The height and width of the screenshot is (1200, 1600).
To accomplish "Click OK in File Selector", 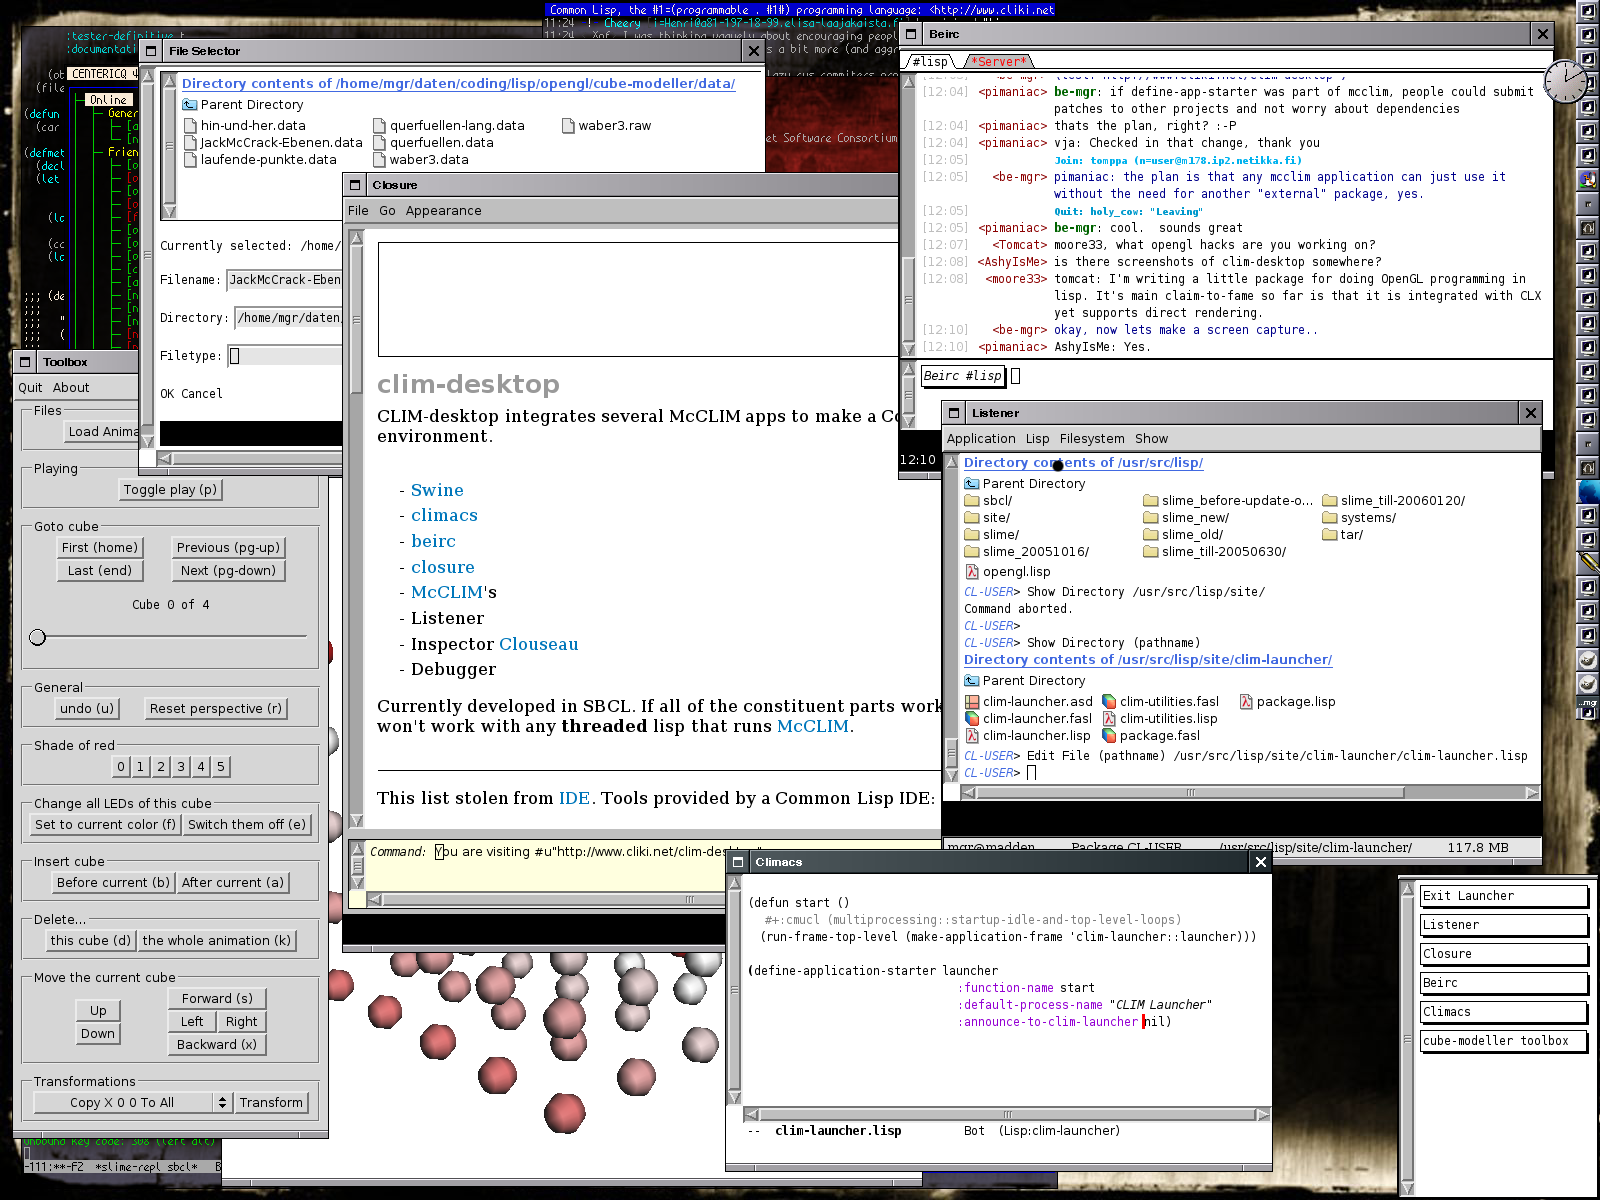I will 167,394.
